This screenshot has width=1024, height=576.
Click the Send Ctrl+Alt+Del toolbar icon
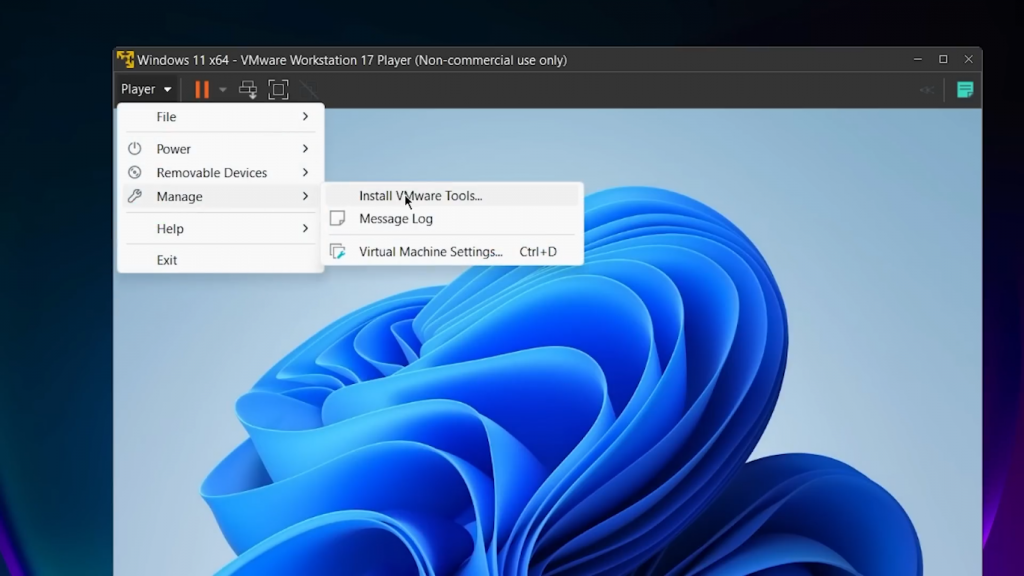coord(248,89)
